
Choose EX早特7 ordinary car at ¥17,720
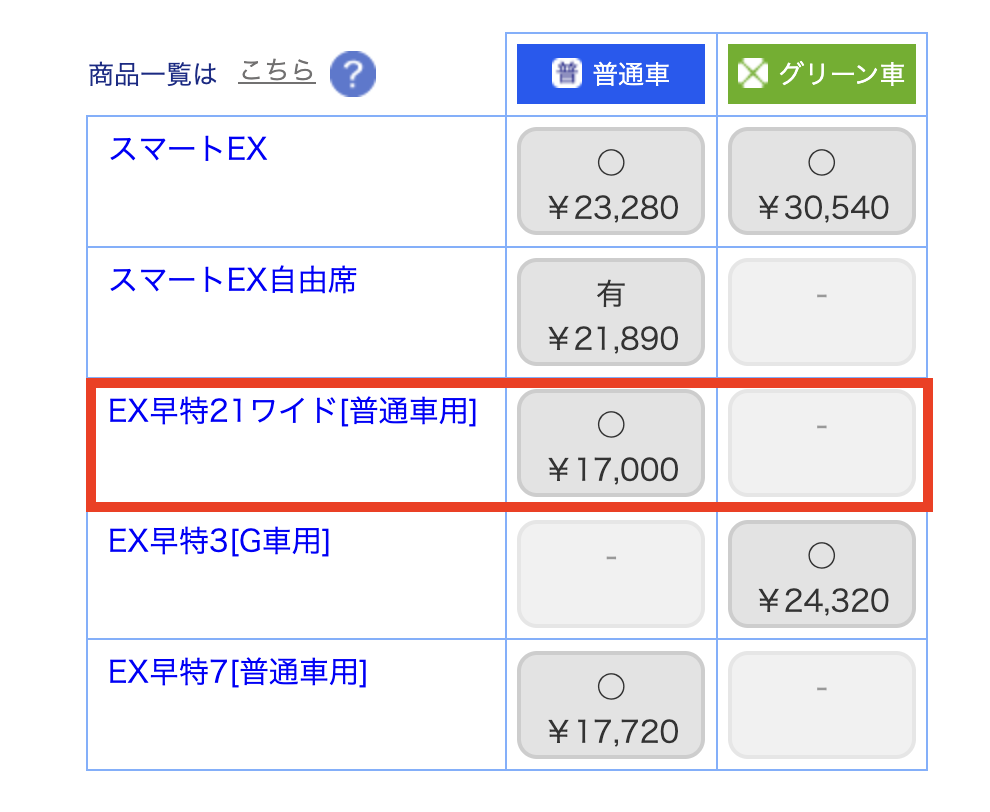tap(611, 705)
